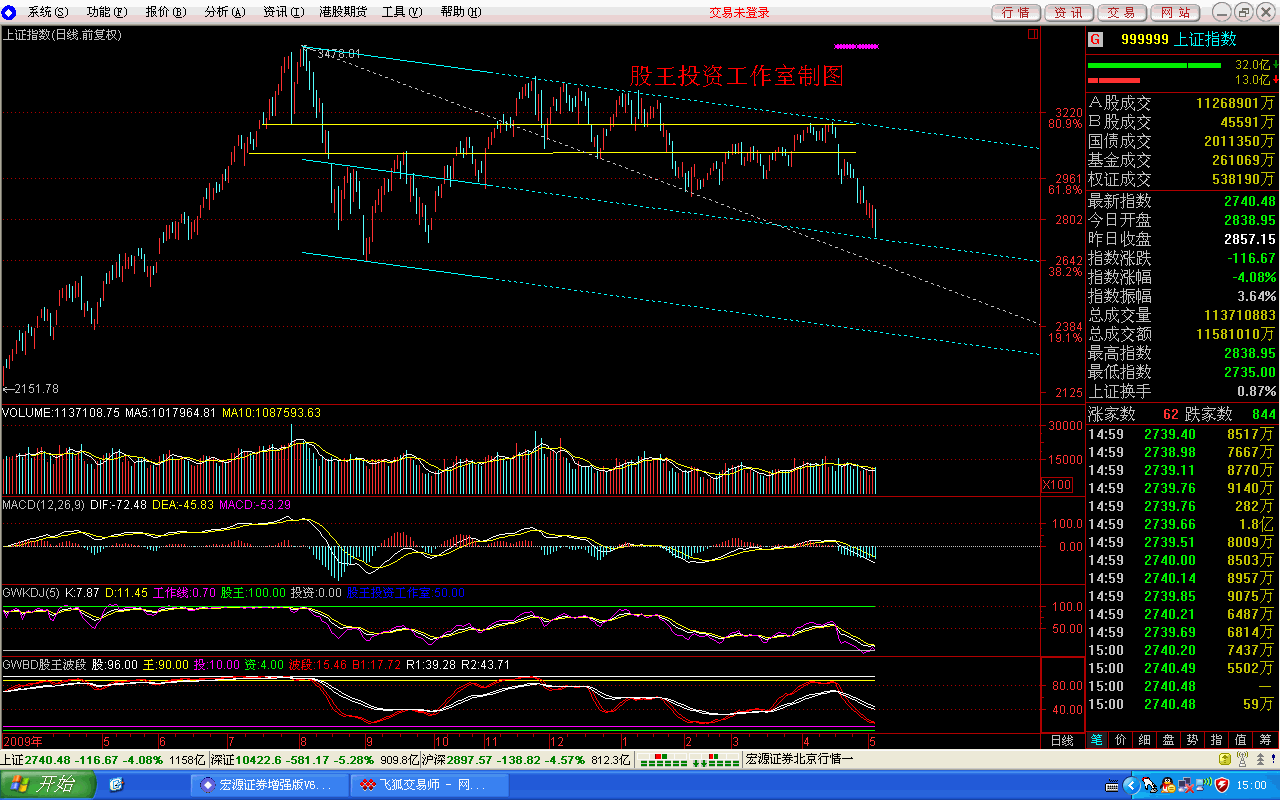Select the 势 tab in side panel
Viewport: 1280px width, 800px height.
(x=1192, y=741)
